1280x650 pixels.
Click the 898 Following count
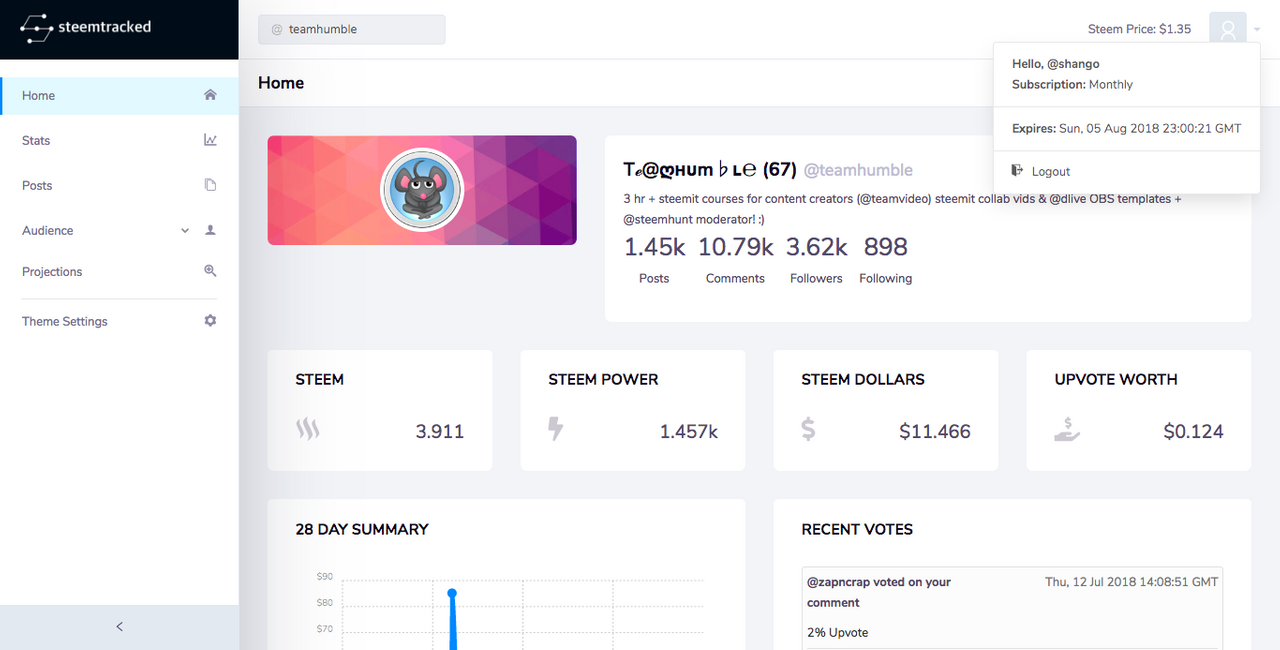(x=886, y=247)
